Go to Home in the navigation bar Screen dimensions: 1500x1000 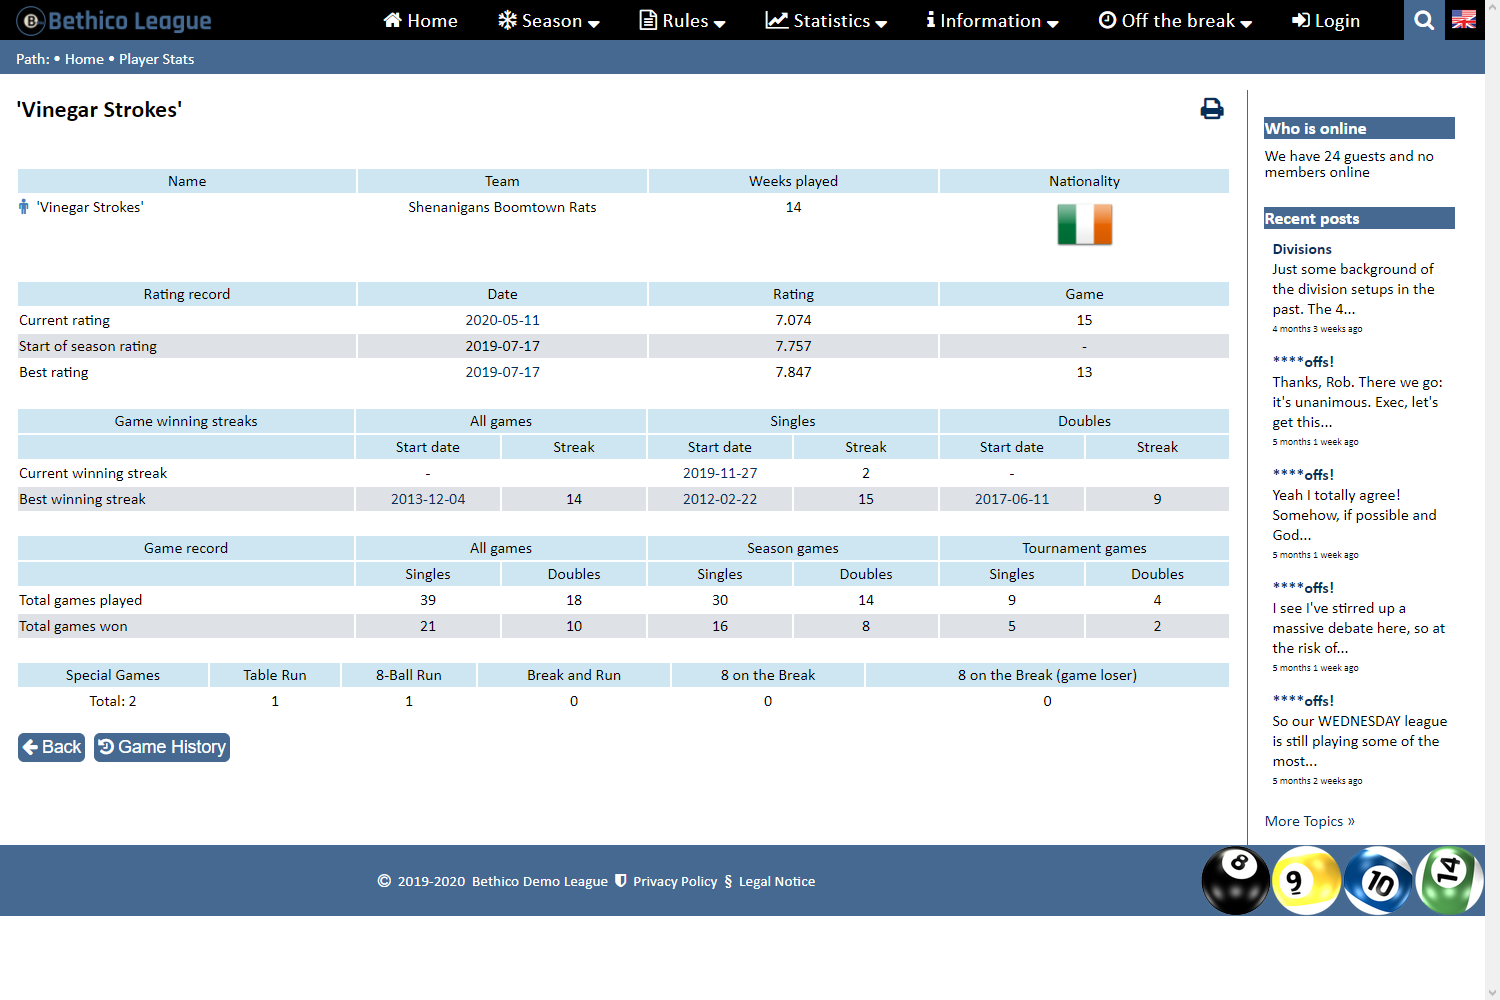click(421, 20)
